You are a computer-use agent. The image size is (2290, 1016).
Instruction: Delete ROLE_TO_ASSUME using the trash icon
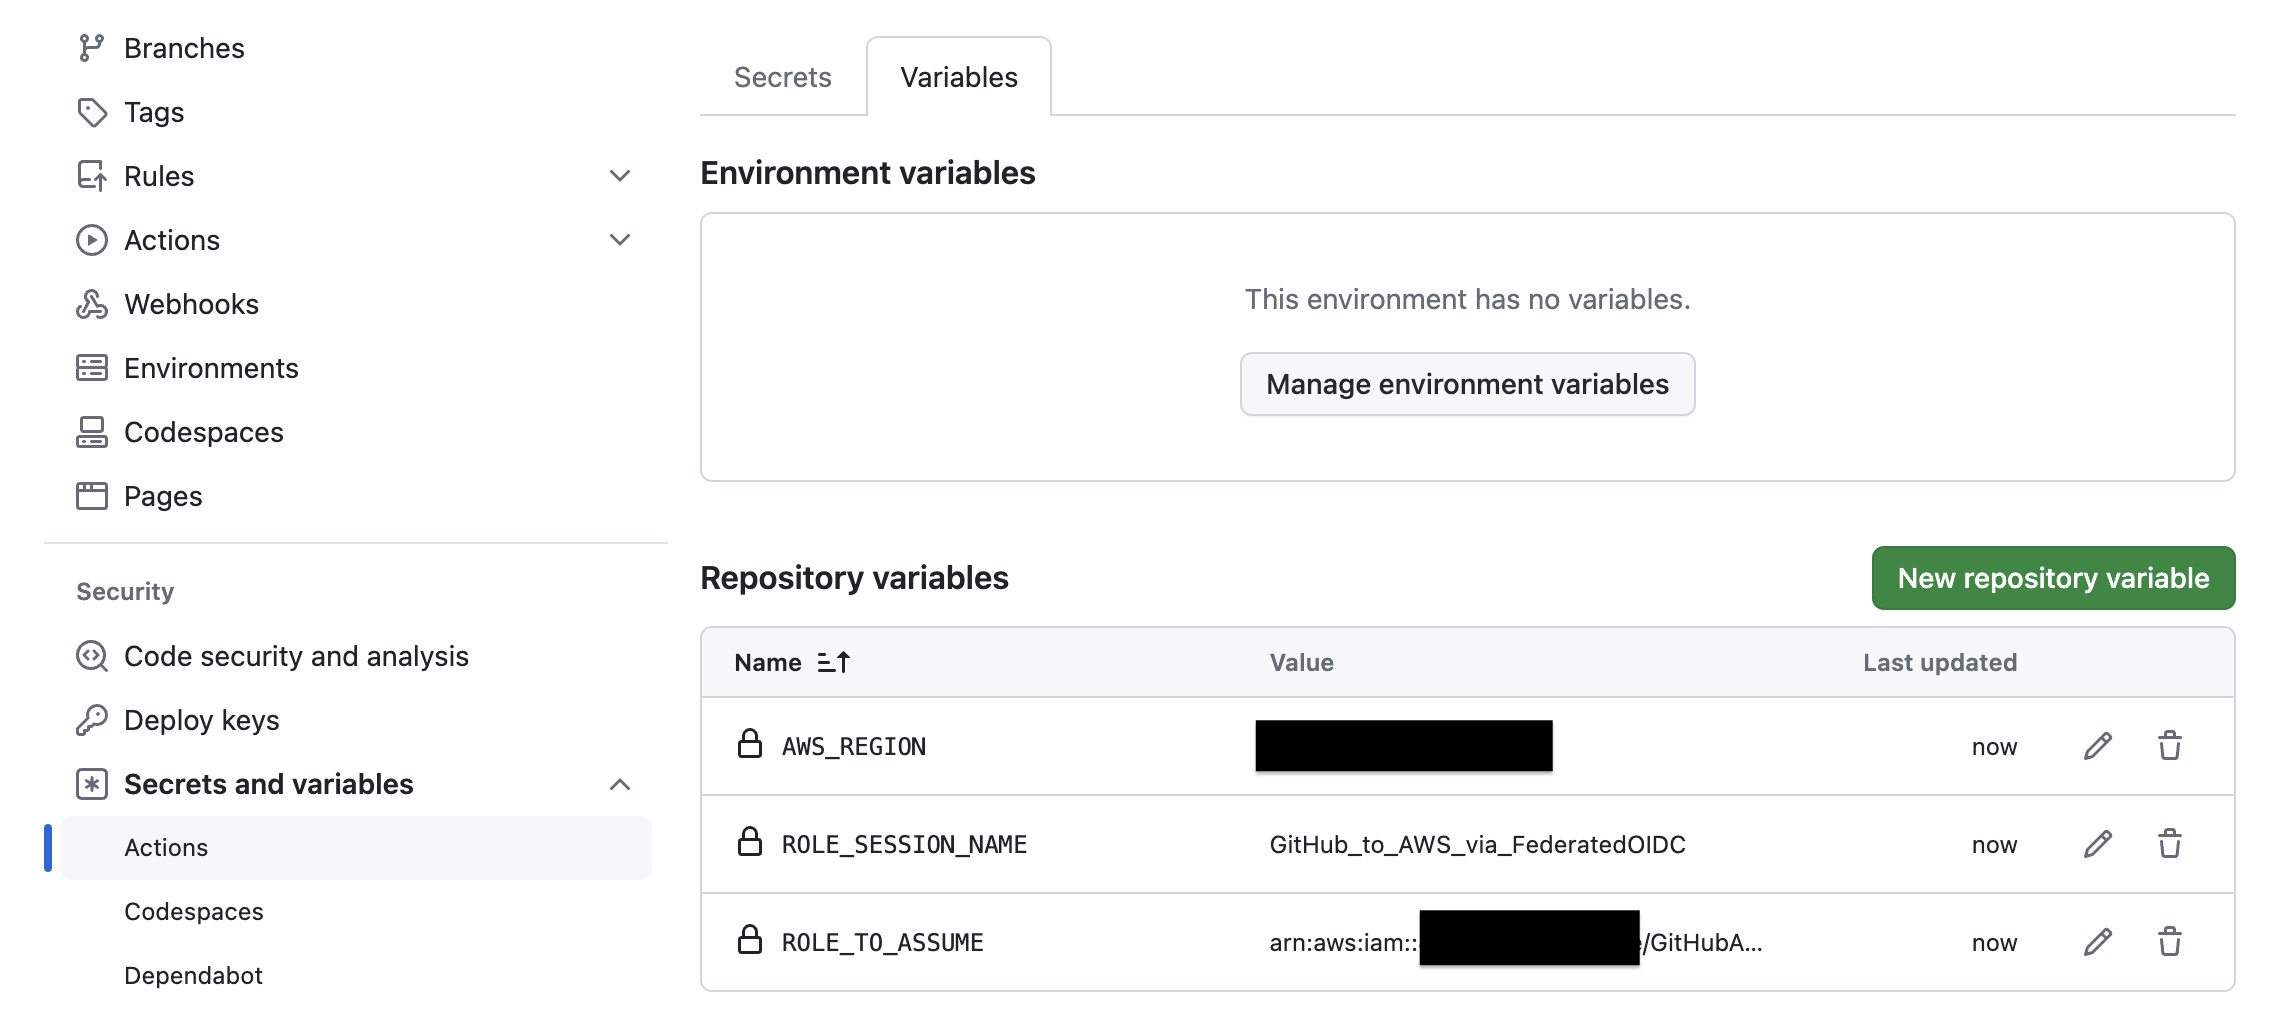[2170, 942]
